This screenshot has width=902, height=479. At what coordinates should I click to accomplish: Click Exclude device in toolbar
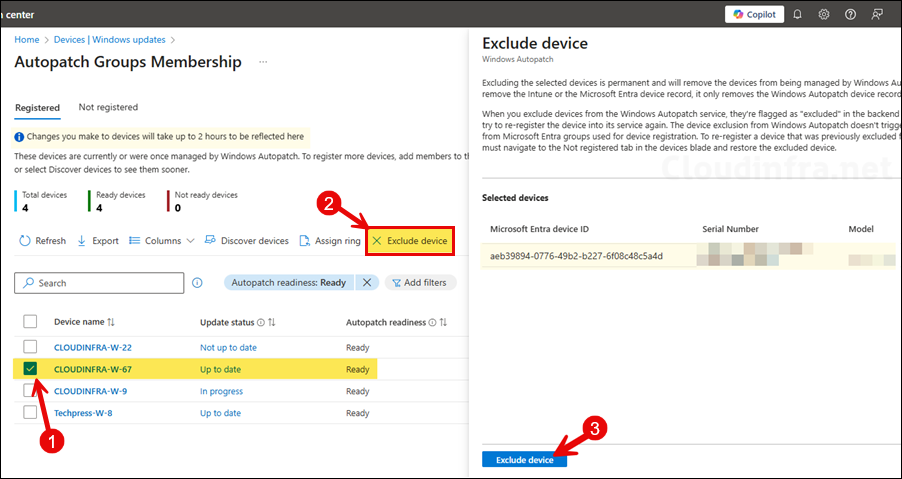pos(411,241)
